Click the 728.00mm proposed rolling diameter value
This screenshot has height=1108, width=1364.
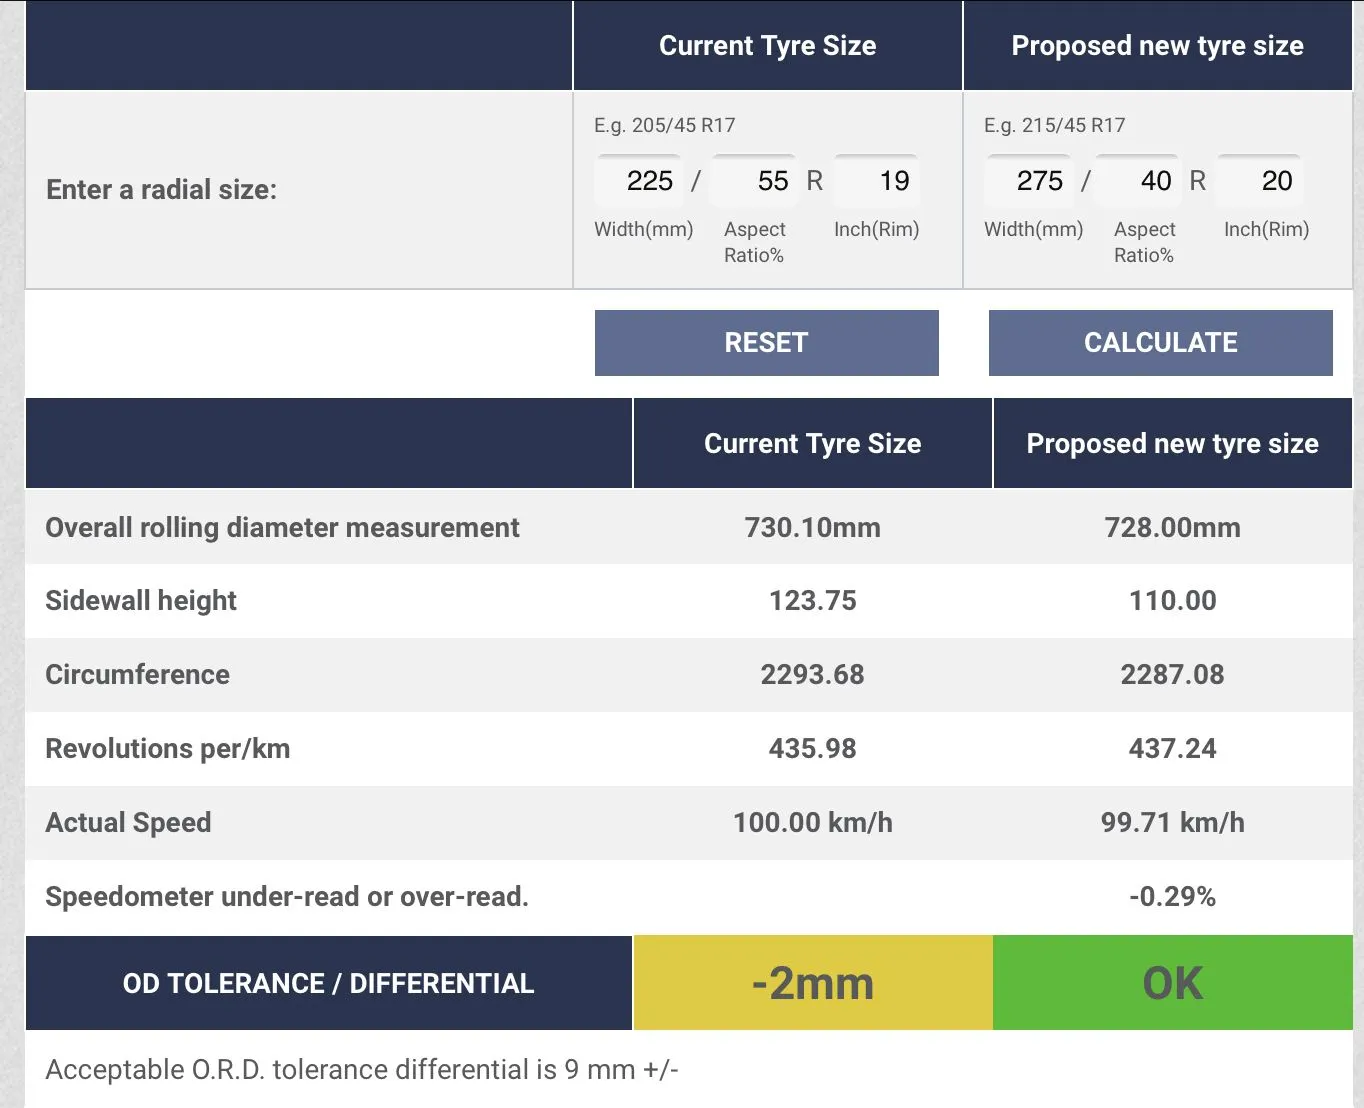(x=1172, y=528)
